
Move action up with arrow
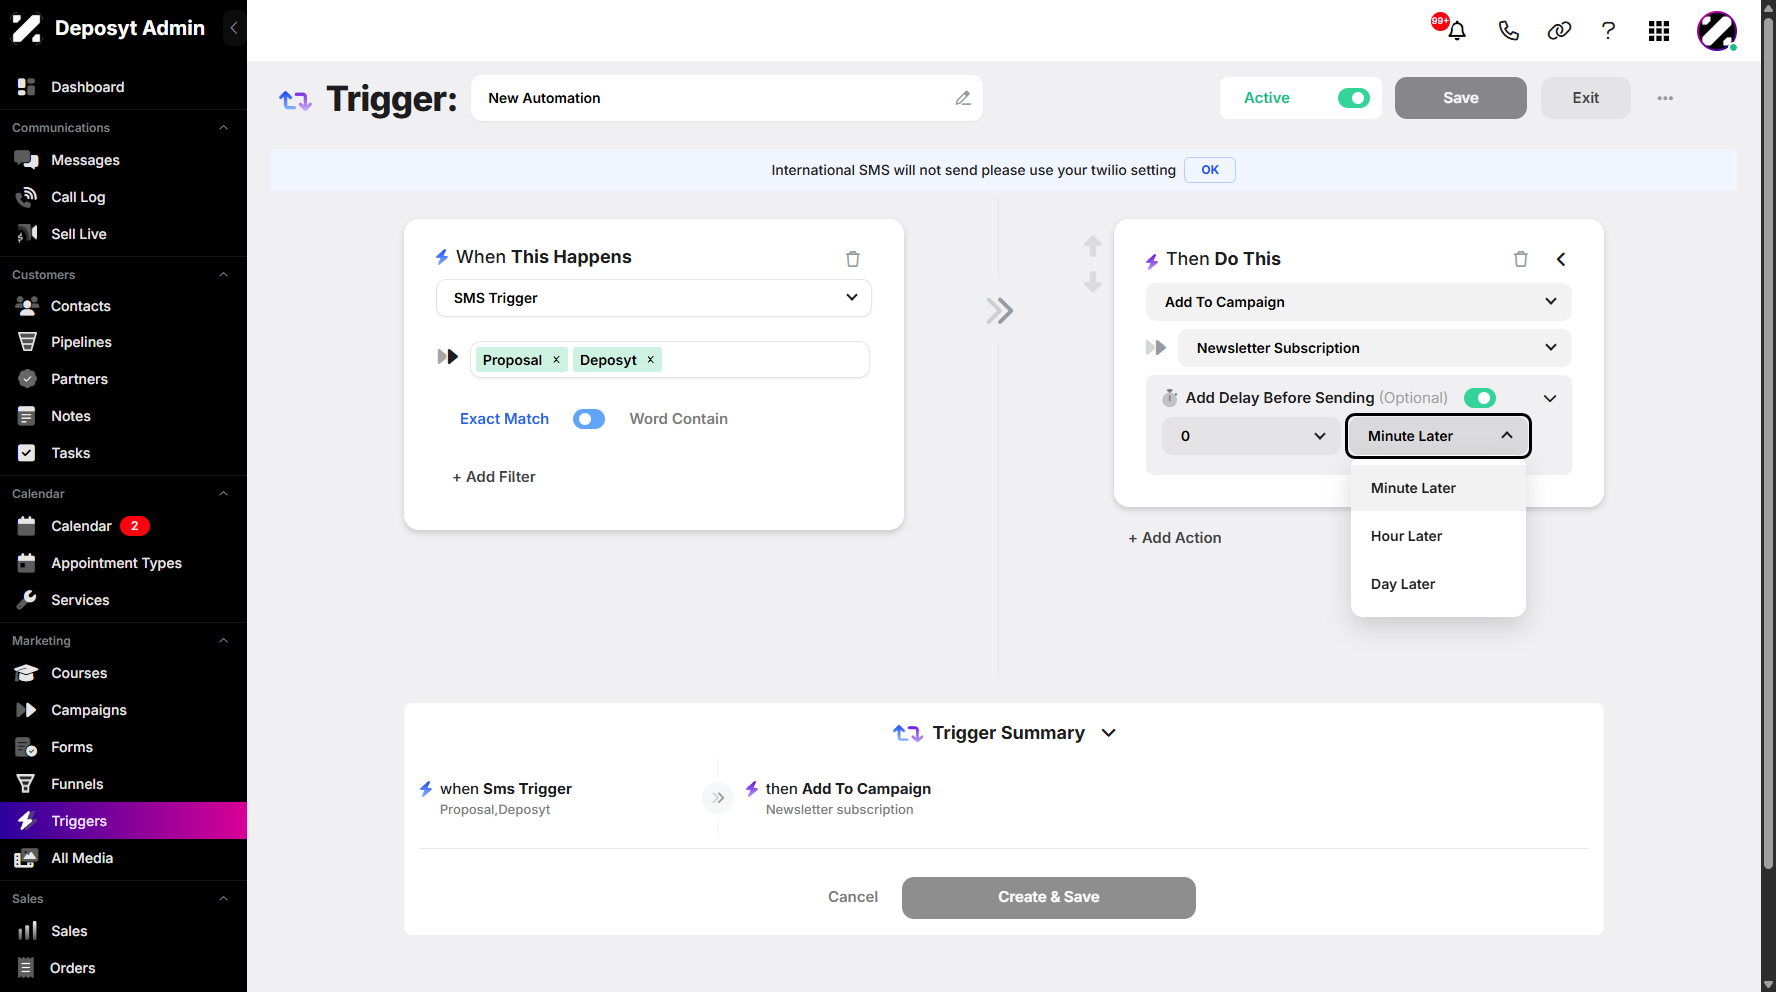pyautogui.click(x=1093, y=246)
